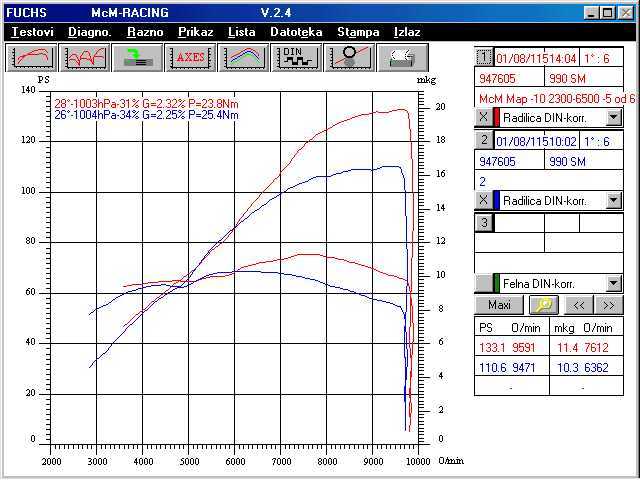Click the printer toolbar icon
Screen dimensions: 640x480
401,57
